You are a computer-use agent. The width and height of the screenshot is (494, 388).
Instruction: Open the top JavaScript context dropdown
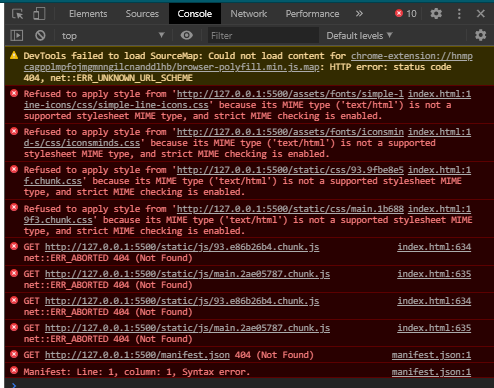113,35
